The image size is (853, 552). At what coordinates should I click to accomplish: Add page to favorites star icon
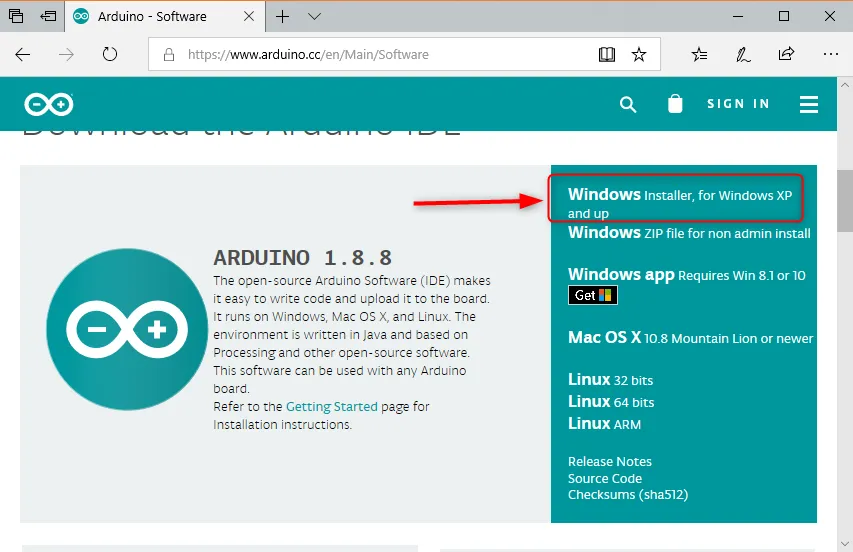click(639, 54)
